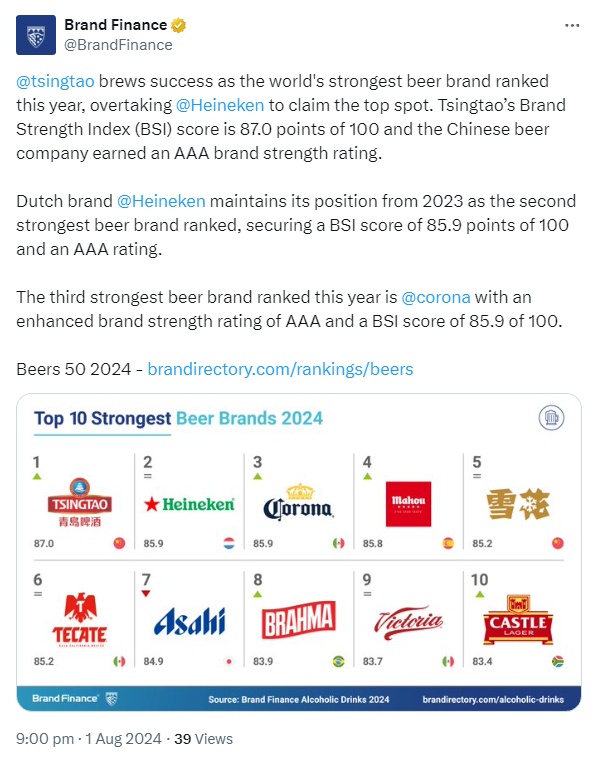Open the @corona mention link
The height and width of the screenshot is (765, 594).
[436, 297]
